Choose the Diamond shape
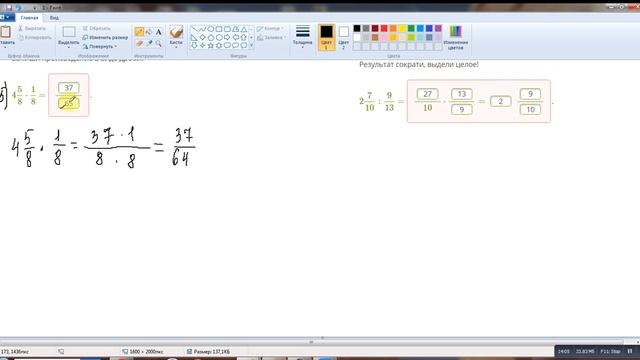This screenshot has width=640, height=360. click(202, 37)
